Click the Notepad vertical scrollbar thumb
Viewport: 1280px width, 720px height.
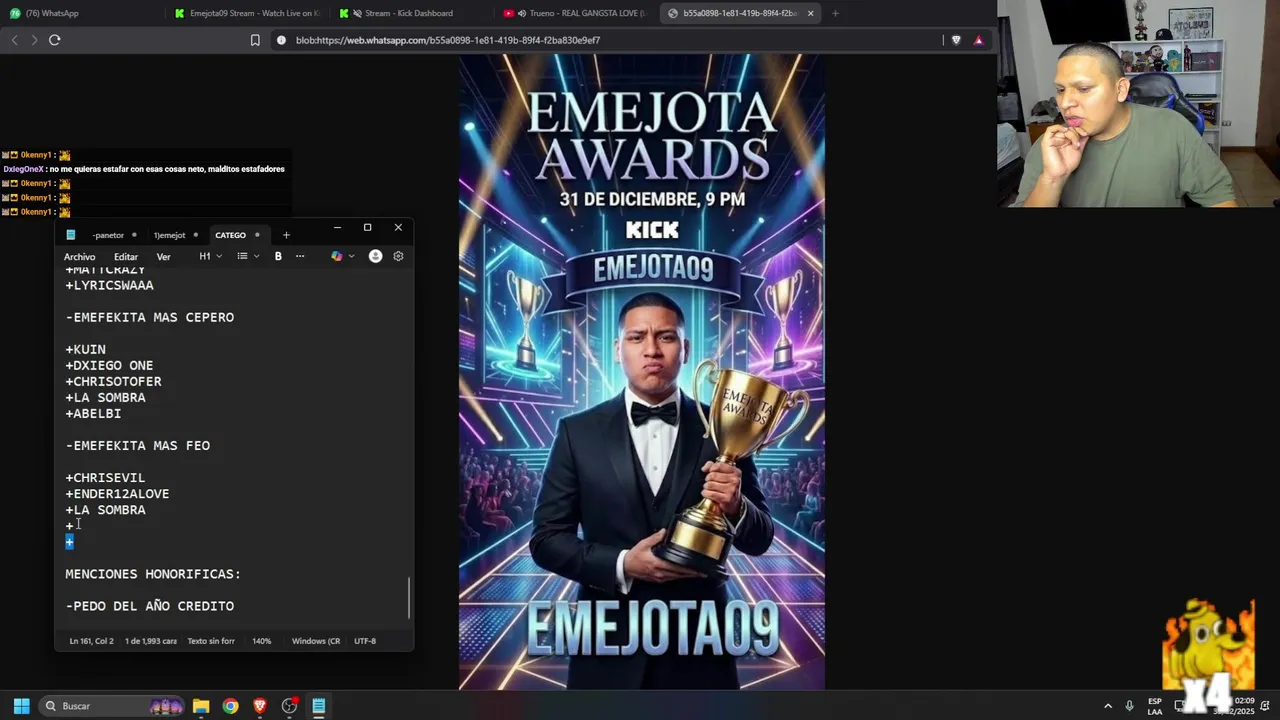409,598
